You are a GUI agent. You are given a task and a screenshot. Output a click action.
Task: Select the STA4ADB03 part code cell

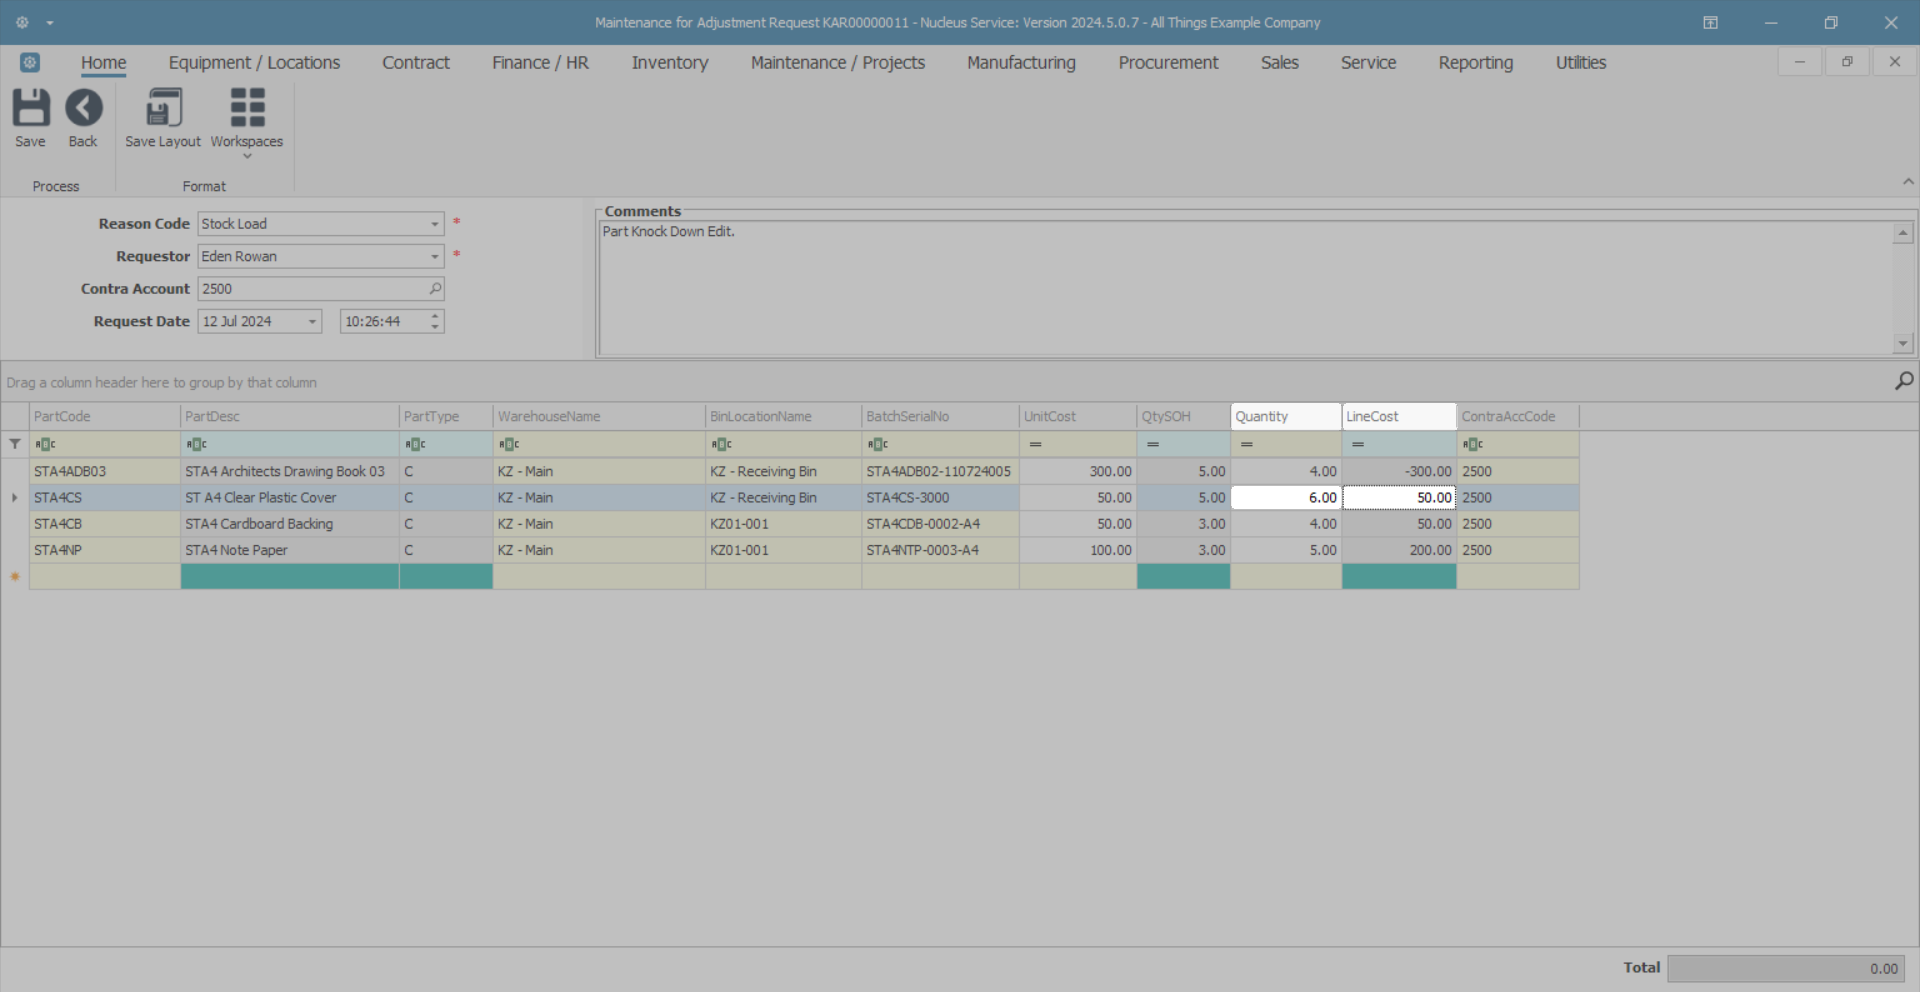point(105,471)
